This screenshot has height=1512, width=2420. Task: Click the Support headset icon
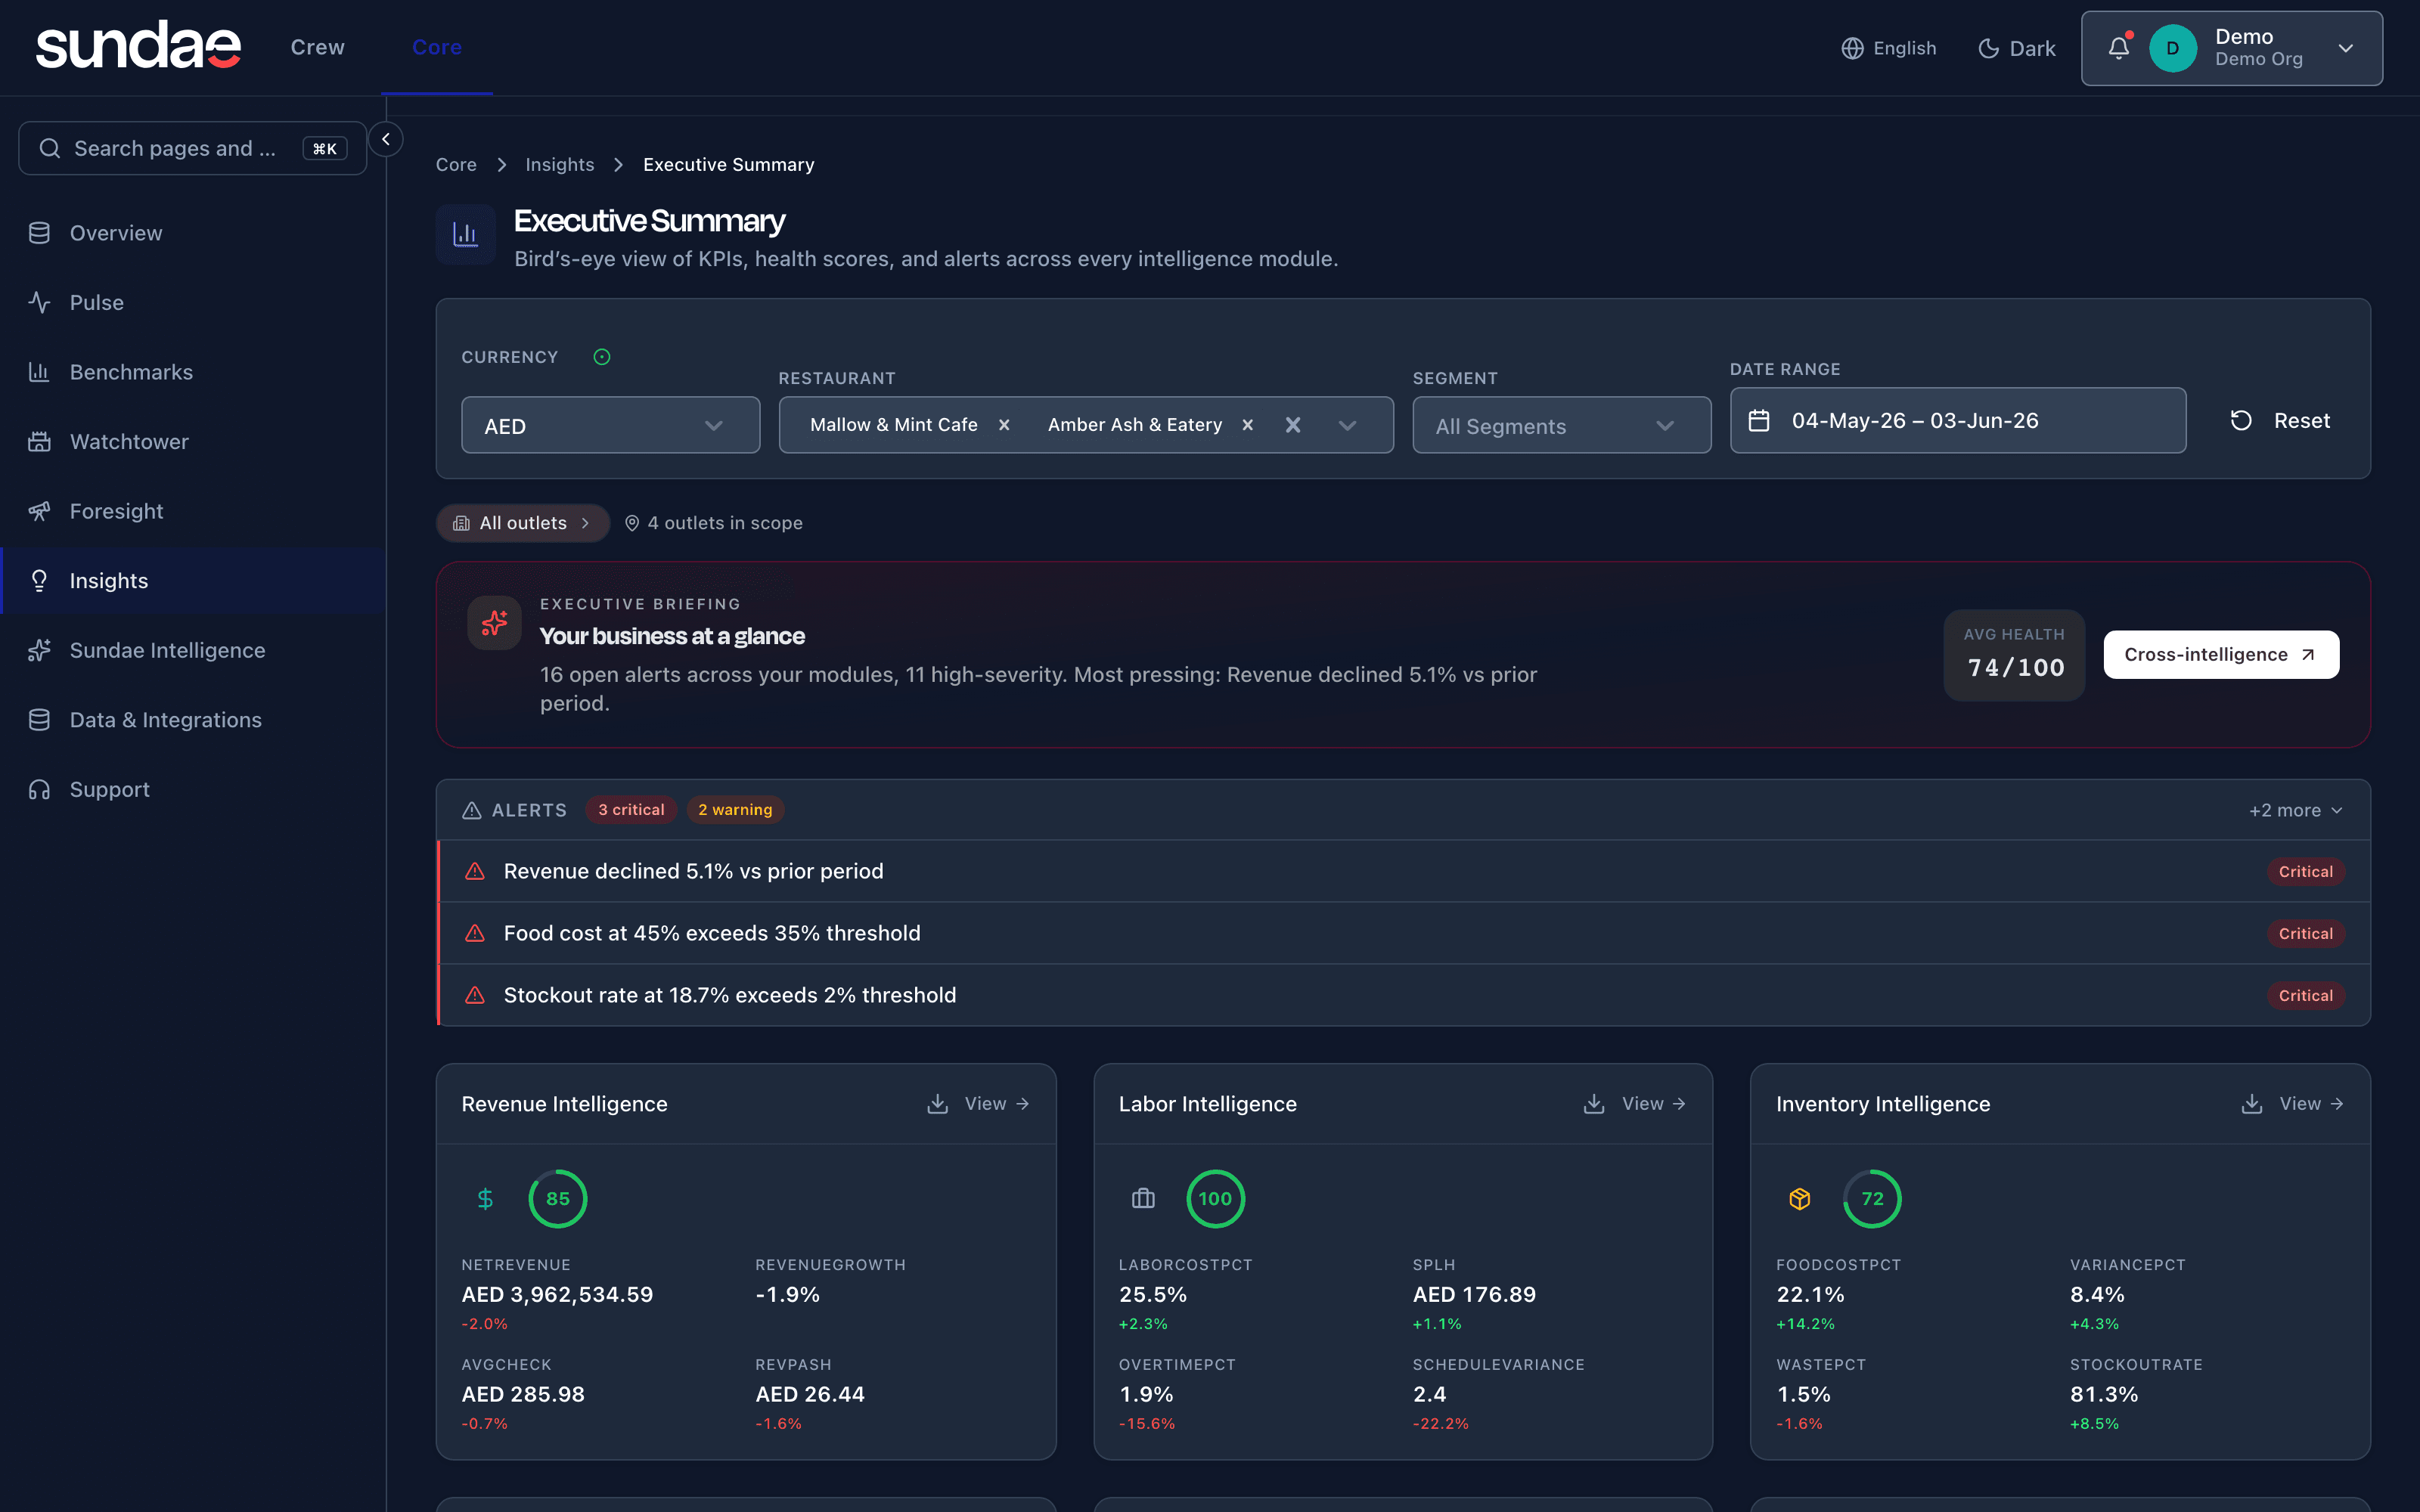tap(39, 789)
